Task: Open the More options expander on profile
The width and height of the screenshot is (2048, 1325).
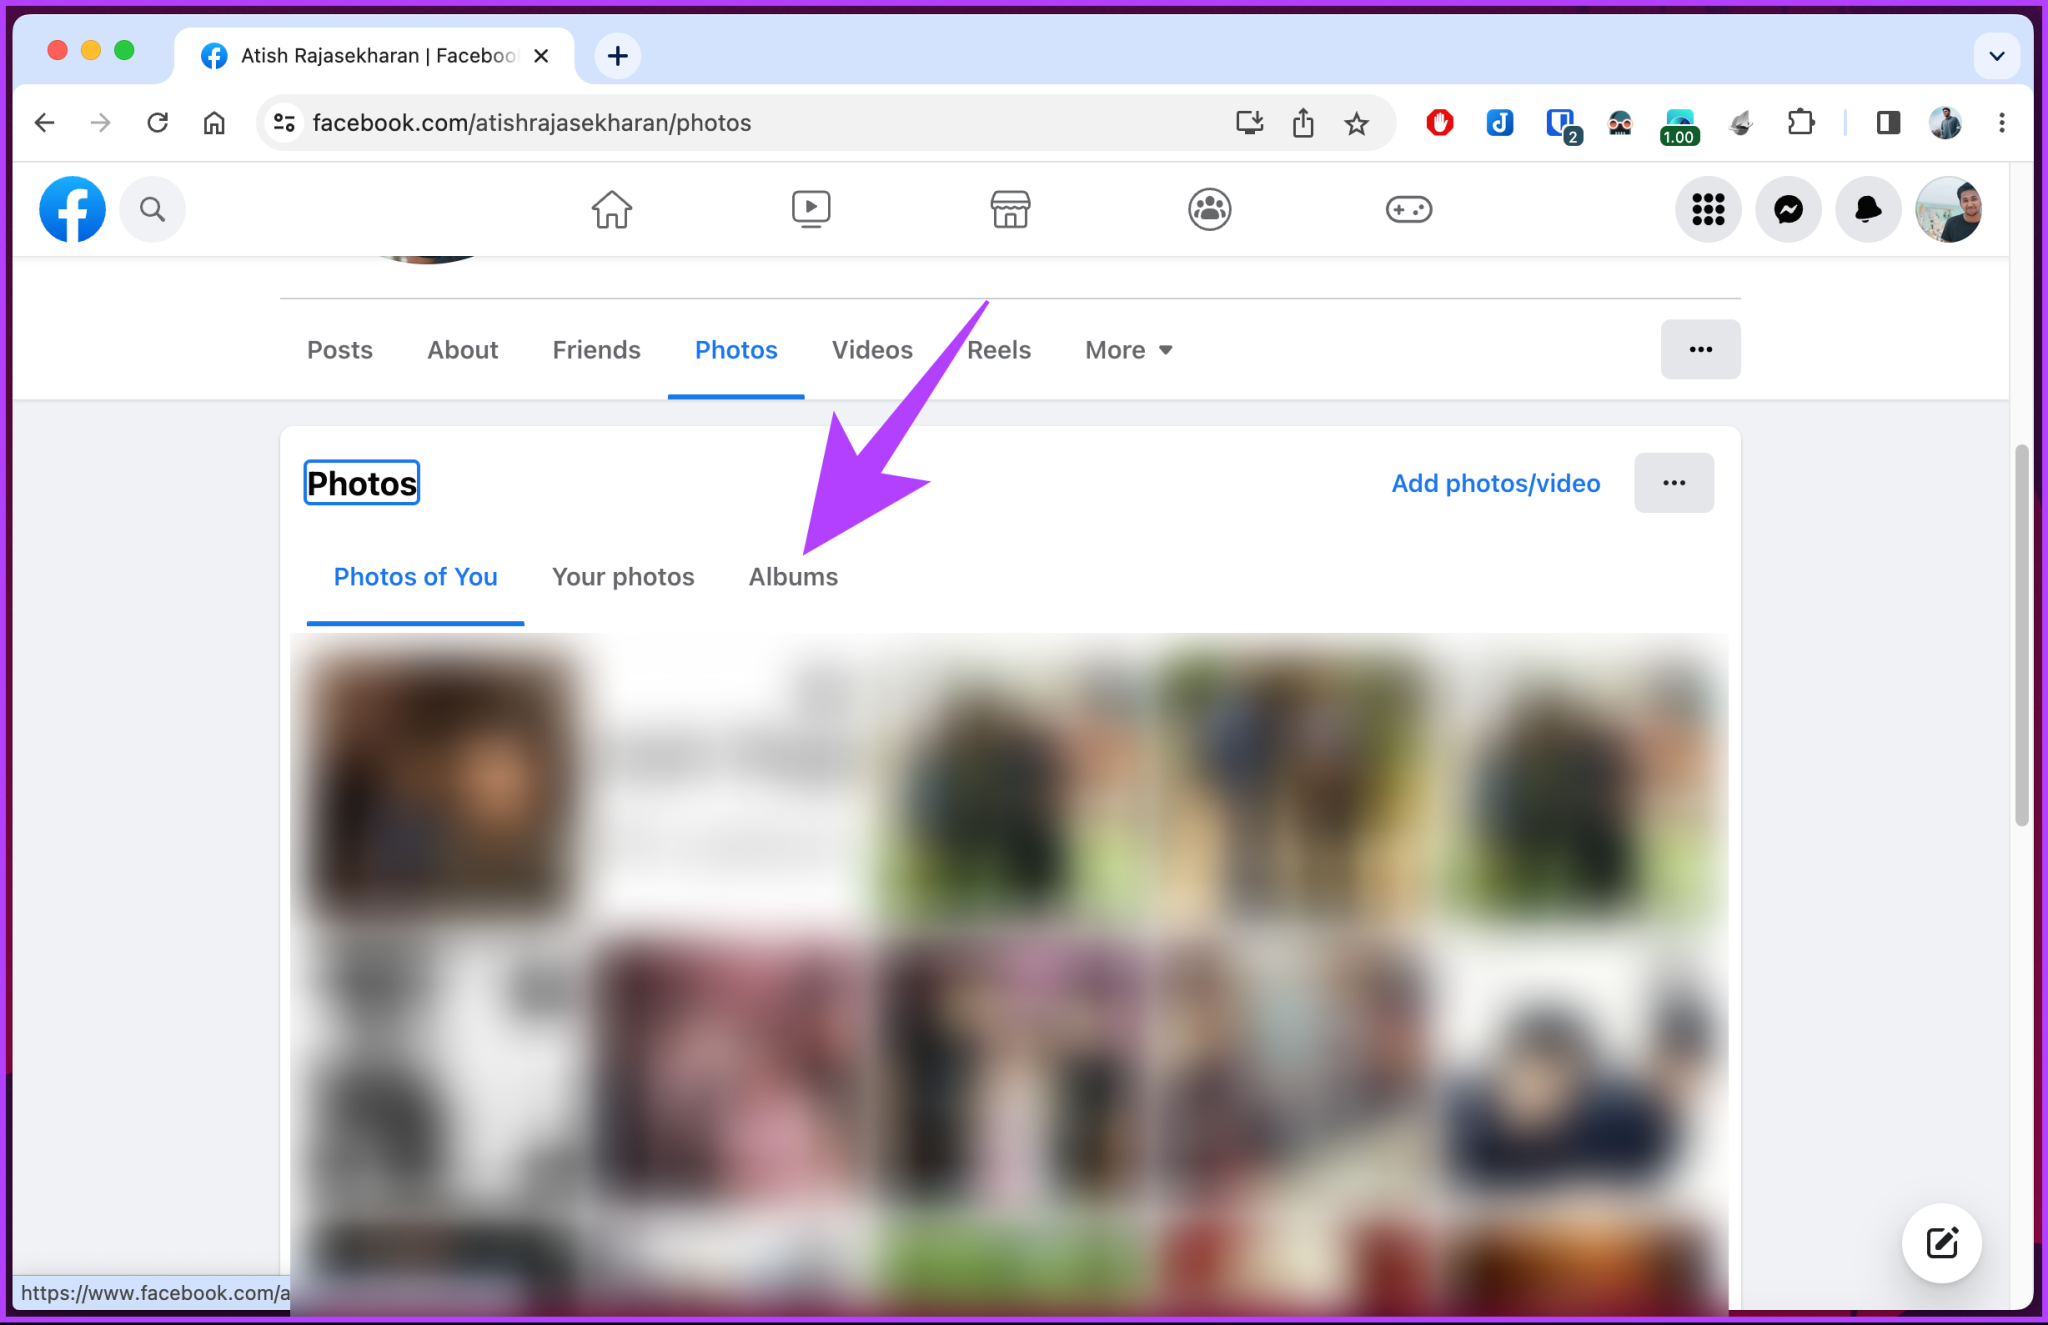Action: point(1127,350)
